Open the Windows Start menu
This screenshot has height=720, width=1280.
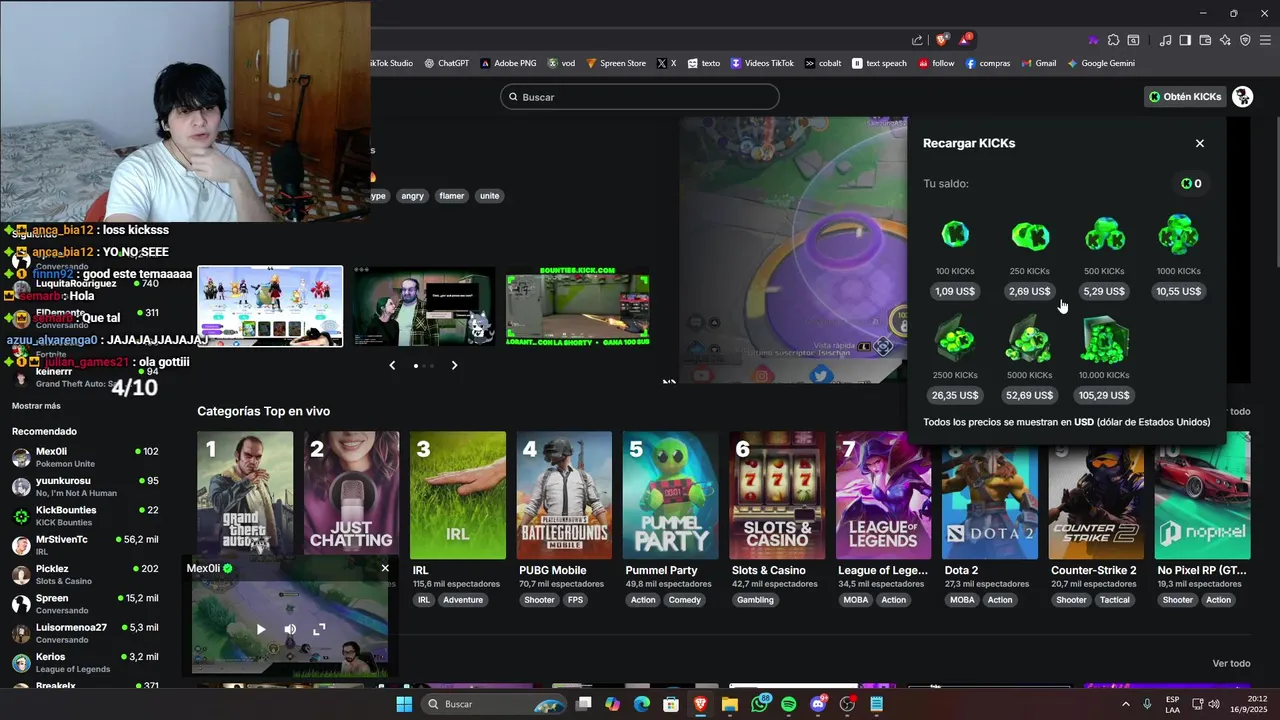(x=404, y=704)
